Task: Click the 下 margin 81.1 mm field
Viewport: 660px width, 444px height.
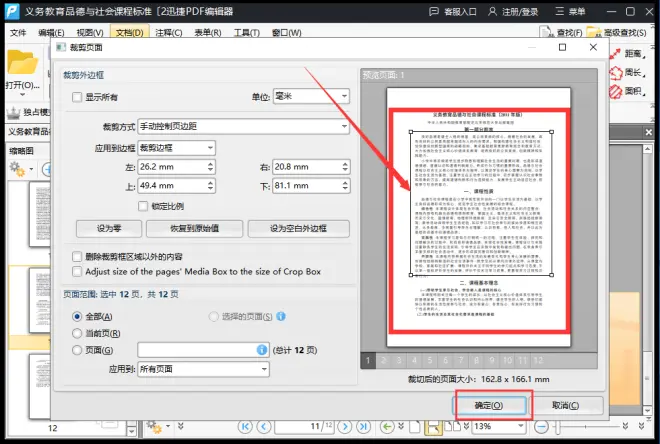Action: (311, 186)
